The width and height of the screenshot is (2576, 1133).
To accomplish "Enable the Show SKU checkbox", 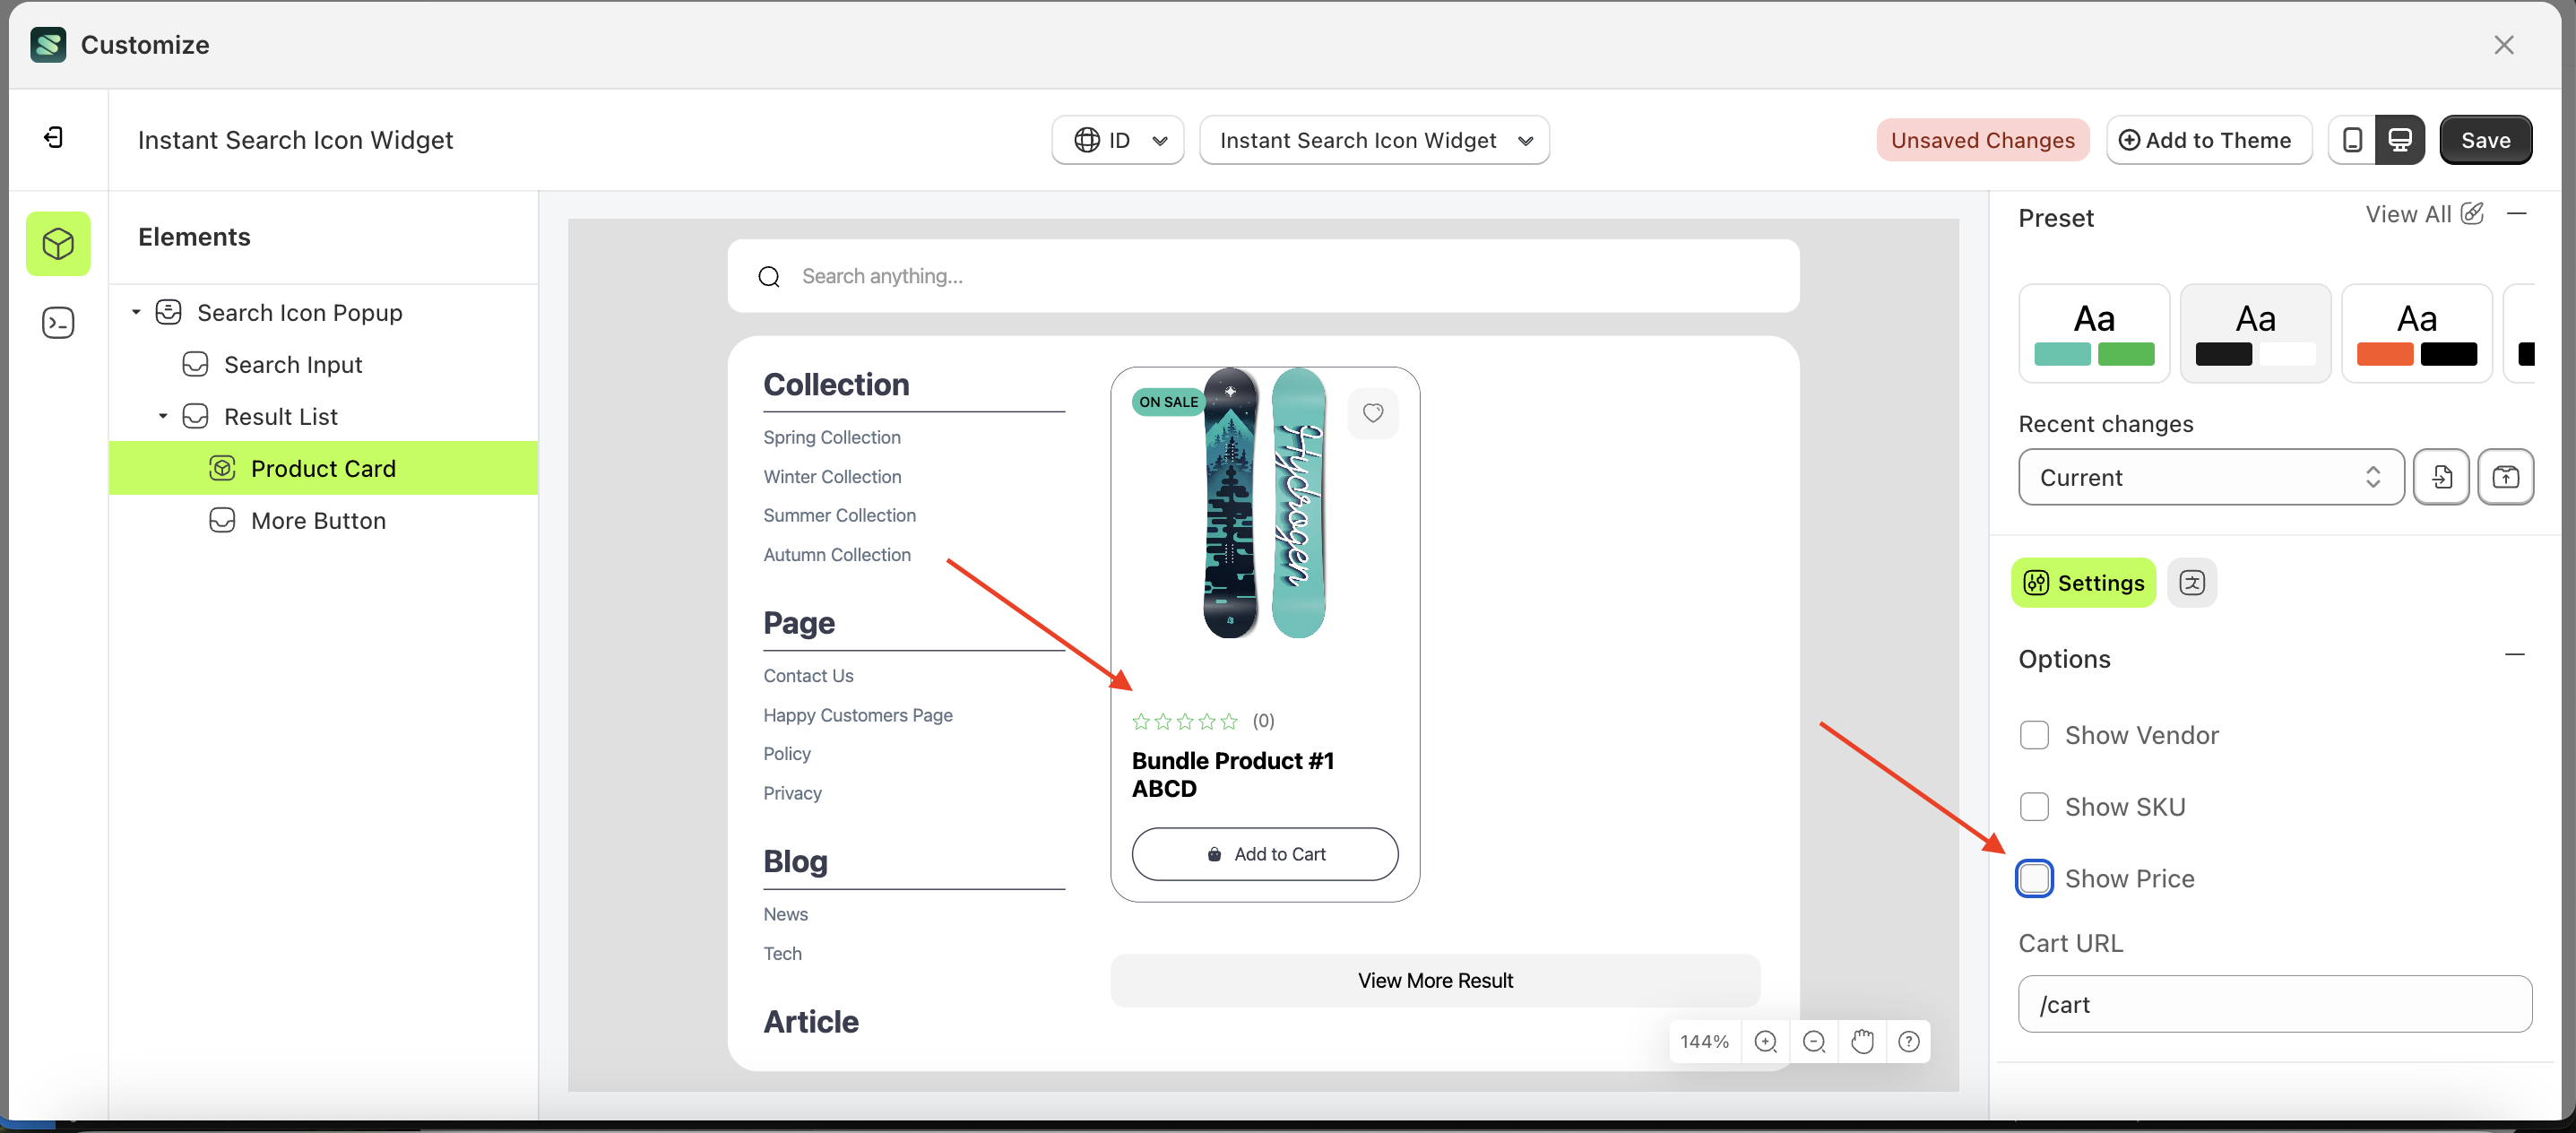I will (x=2034, y=807).
